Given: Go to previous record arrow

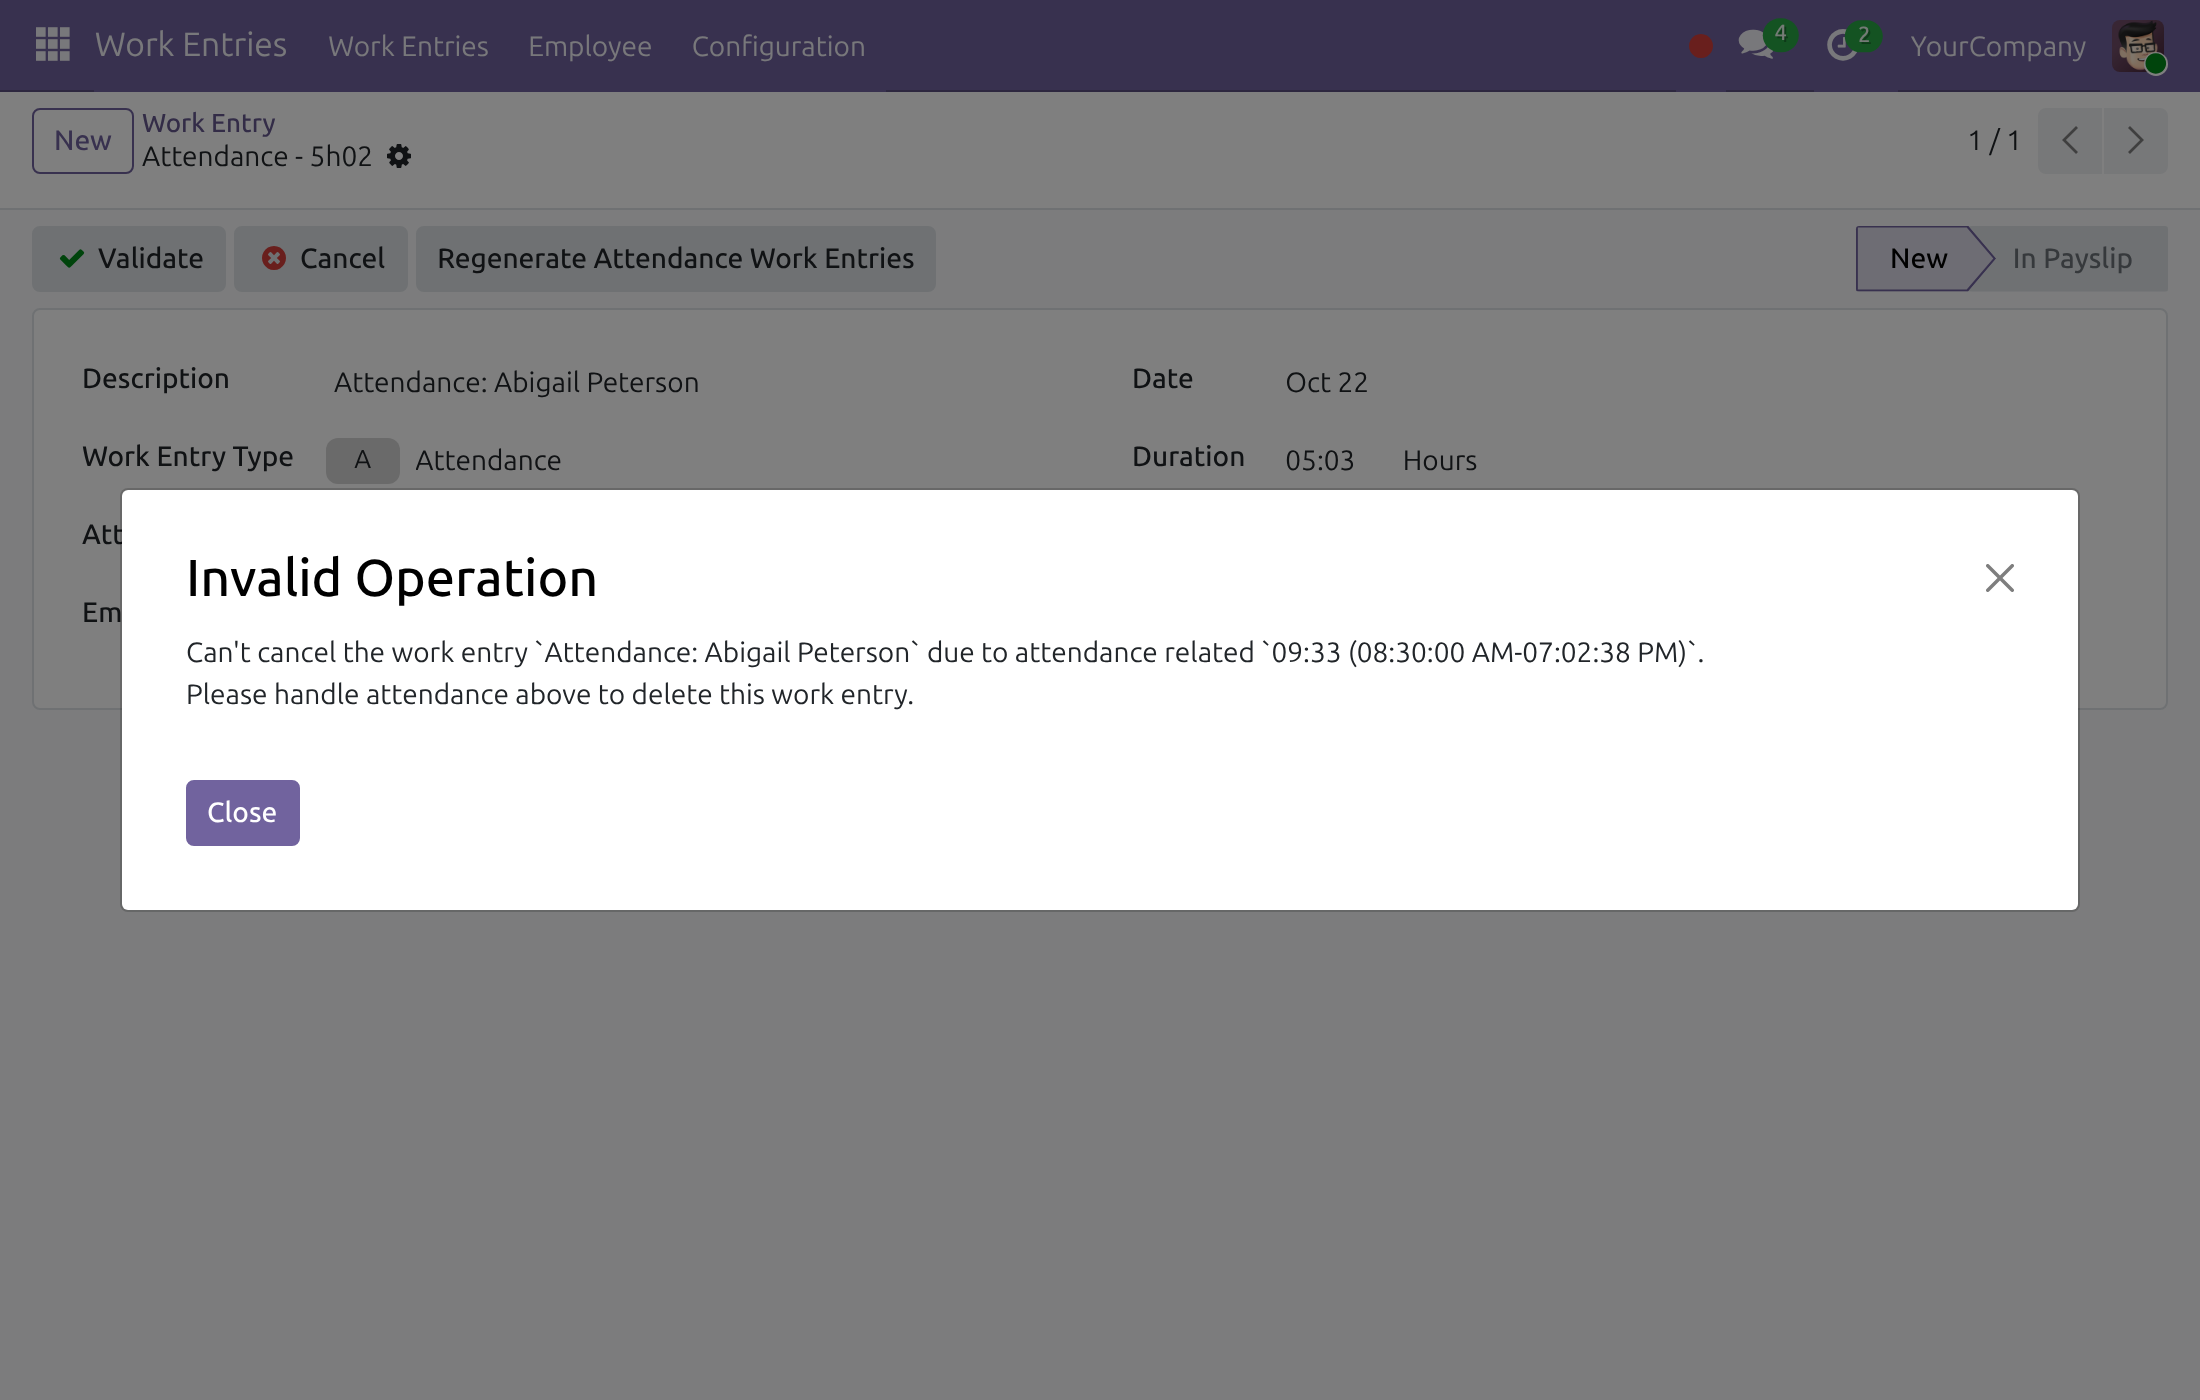Looking at the screenshot, I should [2070, 141].
